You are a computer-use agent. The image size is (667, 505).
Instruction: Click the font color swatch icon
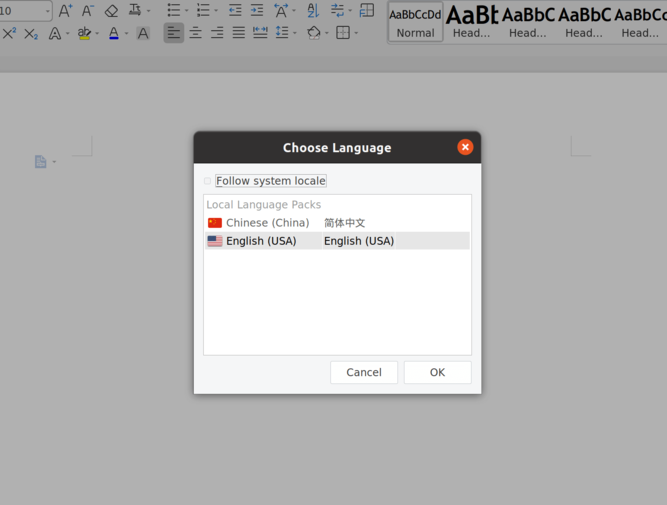[113, 33]
